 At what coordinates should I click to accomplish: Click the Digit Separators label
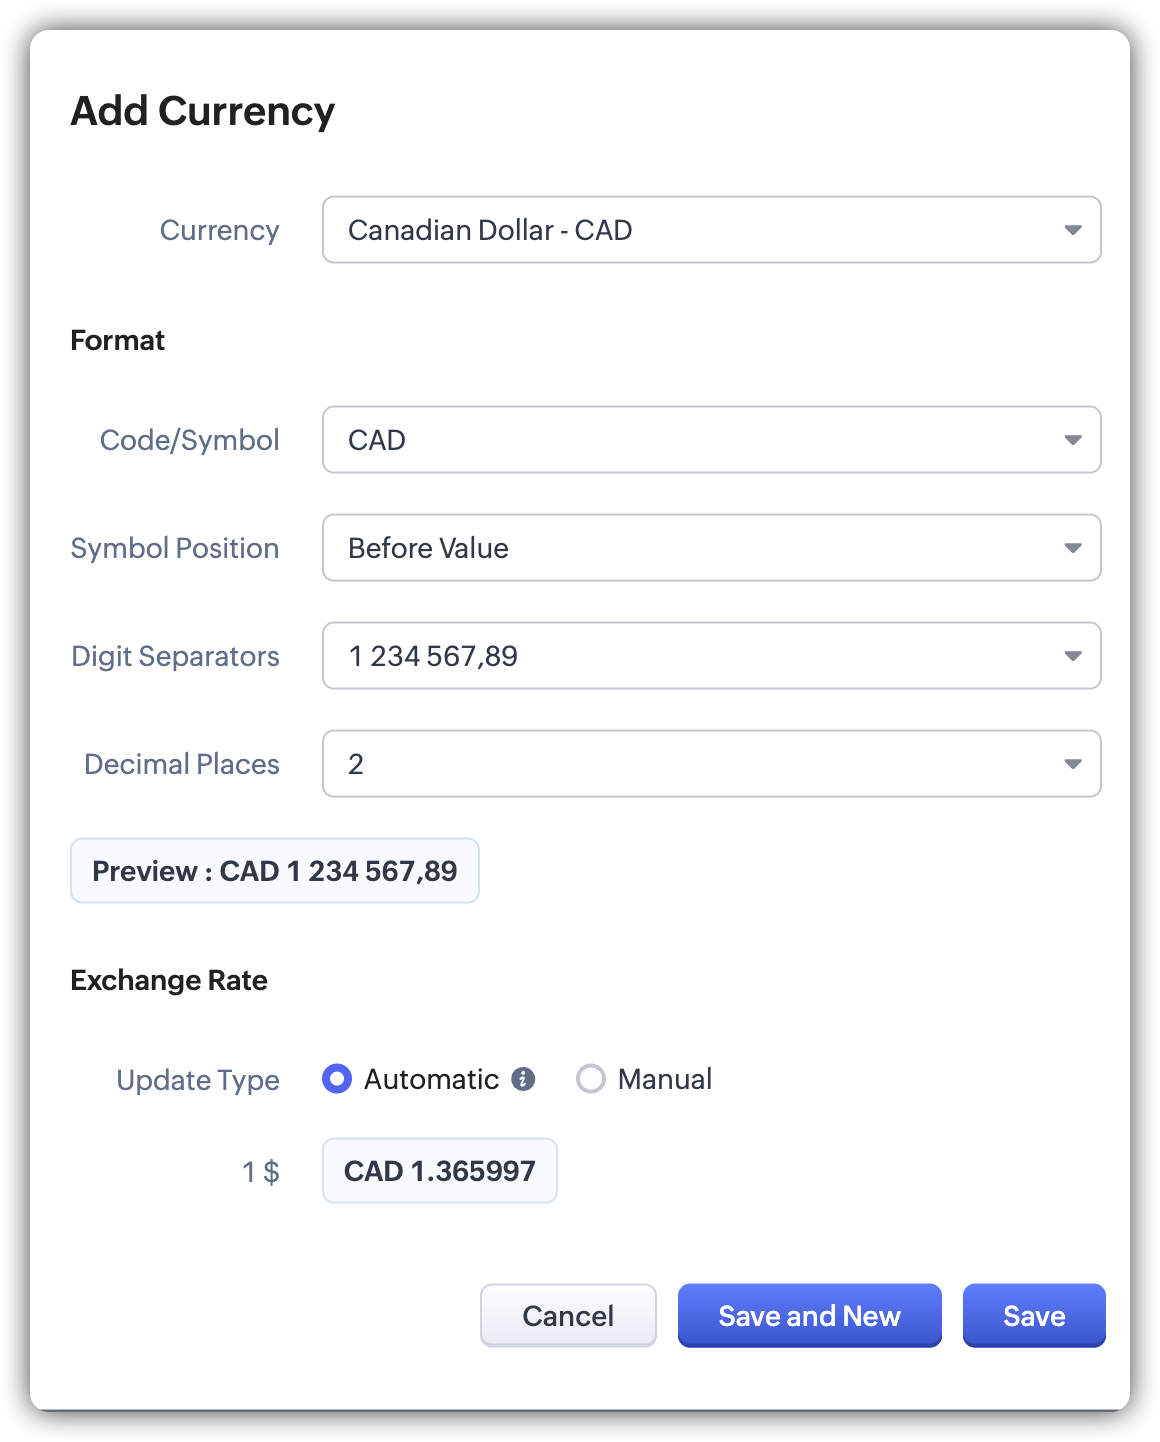coord(175,656)
